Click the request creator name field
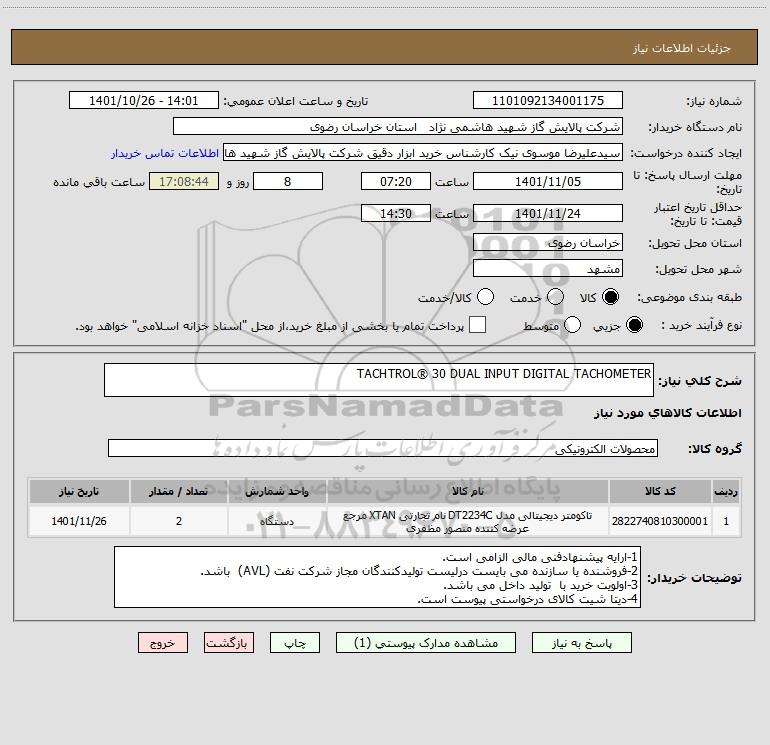770x745 pixels. 423,153
